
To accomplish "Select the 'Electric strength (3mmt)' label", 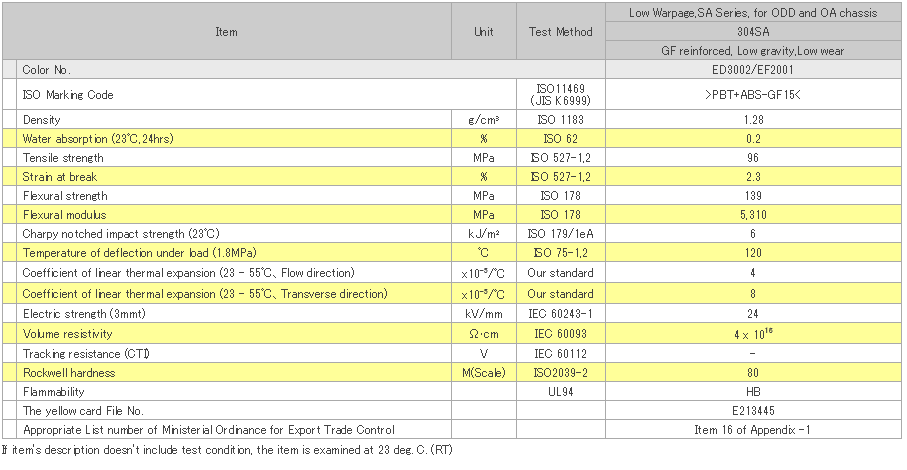I will (84, 314).
